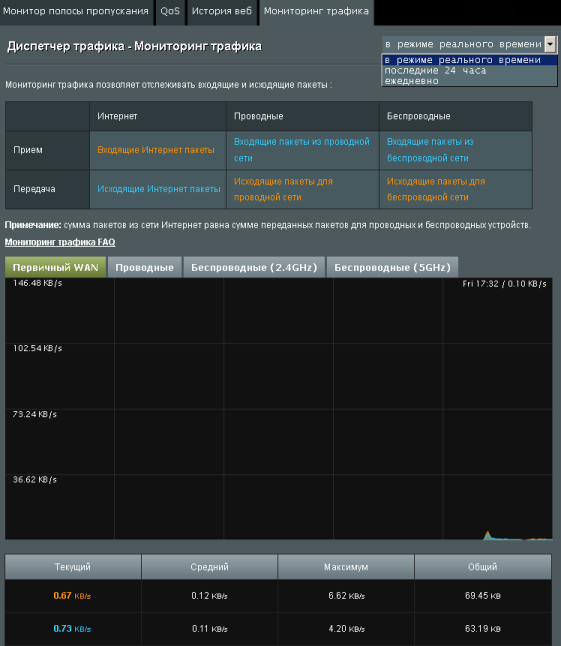The image size is (561, 646).
Task: Click the Общий column header
Action: tap(483, 567)
